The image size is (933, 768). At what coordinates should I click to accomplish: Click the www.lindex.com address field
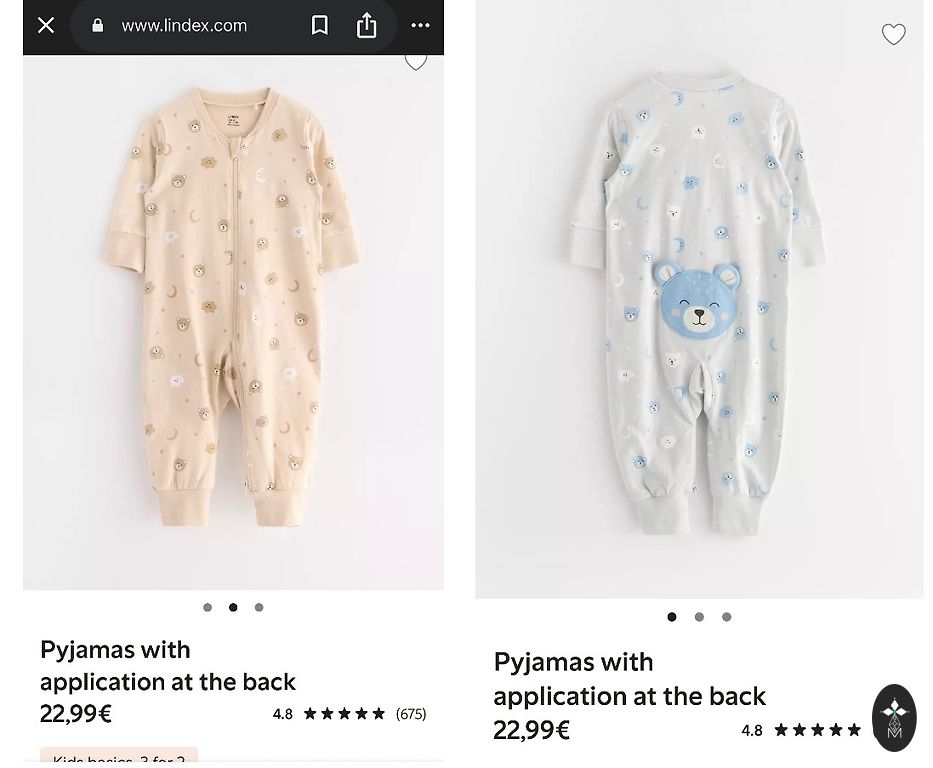[x=184, y=26]
